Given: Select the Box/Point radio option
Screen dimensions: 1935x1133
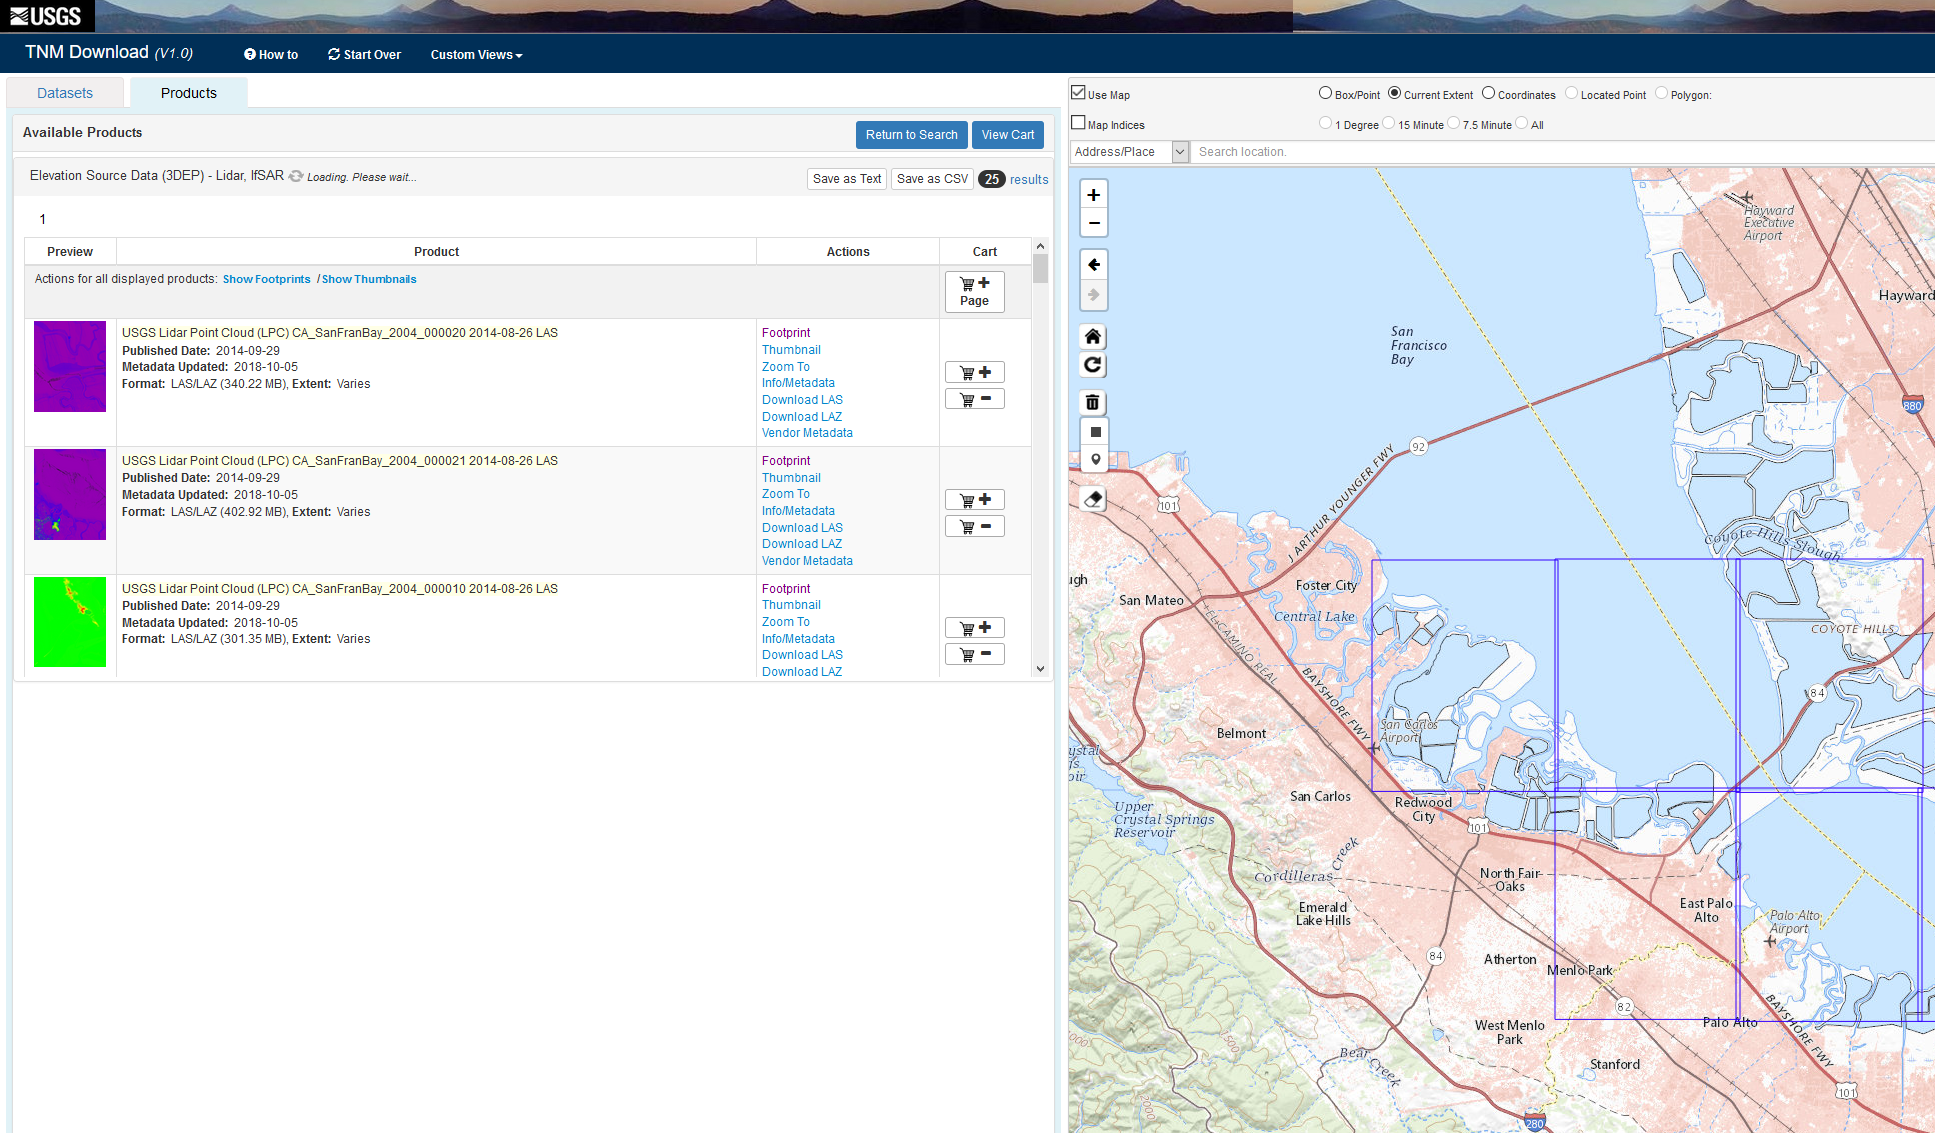Looking at the screenshot, I should coord(1325,93).
